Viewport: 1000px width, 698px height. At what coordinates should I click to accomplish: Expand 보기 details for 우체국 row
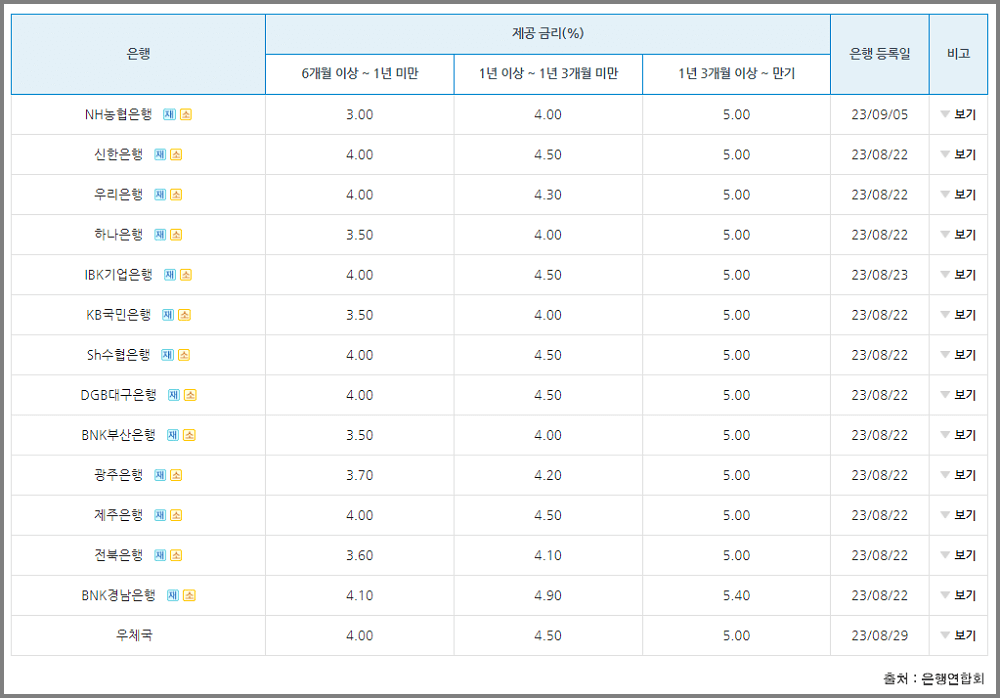pos(958,635)
